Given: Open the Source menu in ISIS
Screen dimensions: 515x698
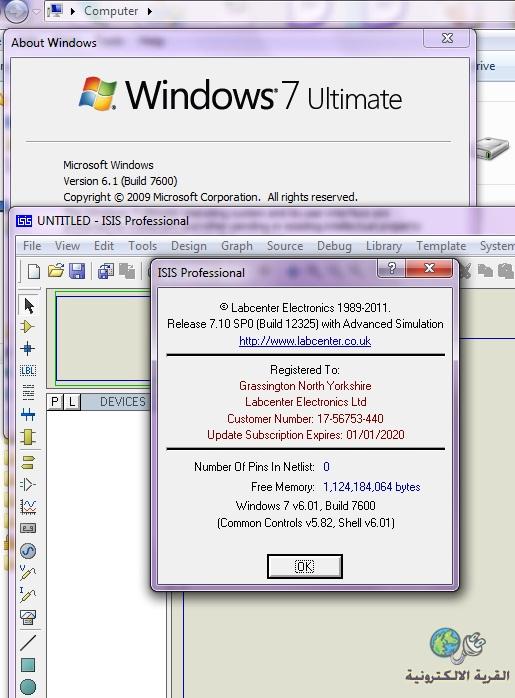Looking at the screenshot, I should tap(285, 246).
